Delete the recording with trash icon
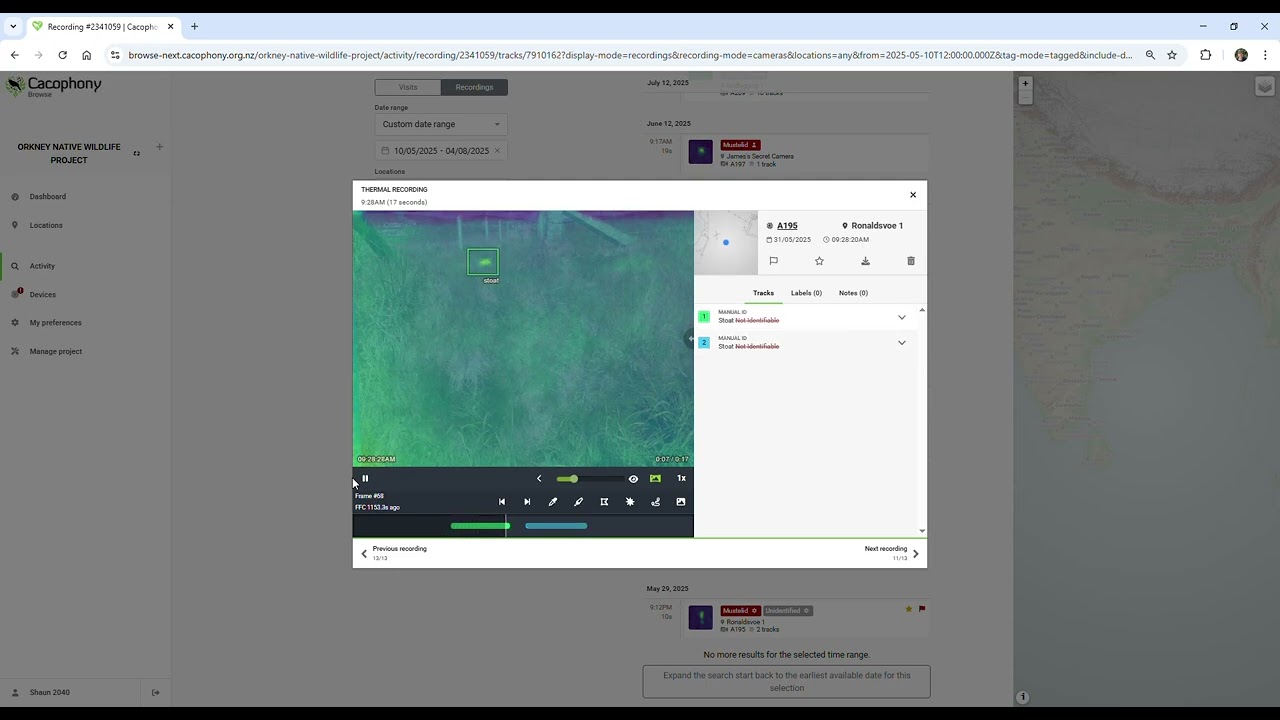The image size is (1280, 720). pyautogui.click(x=911, y=261)
